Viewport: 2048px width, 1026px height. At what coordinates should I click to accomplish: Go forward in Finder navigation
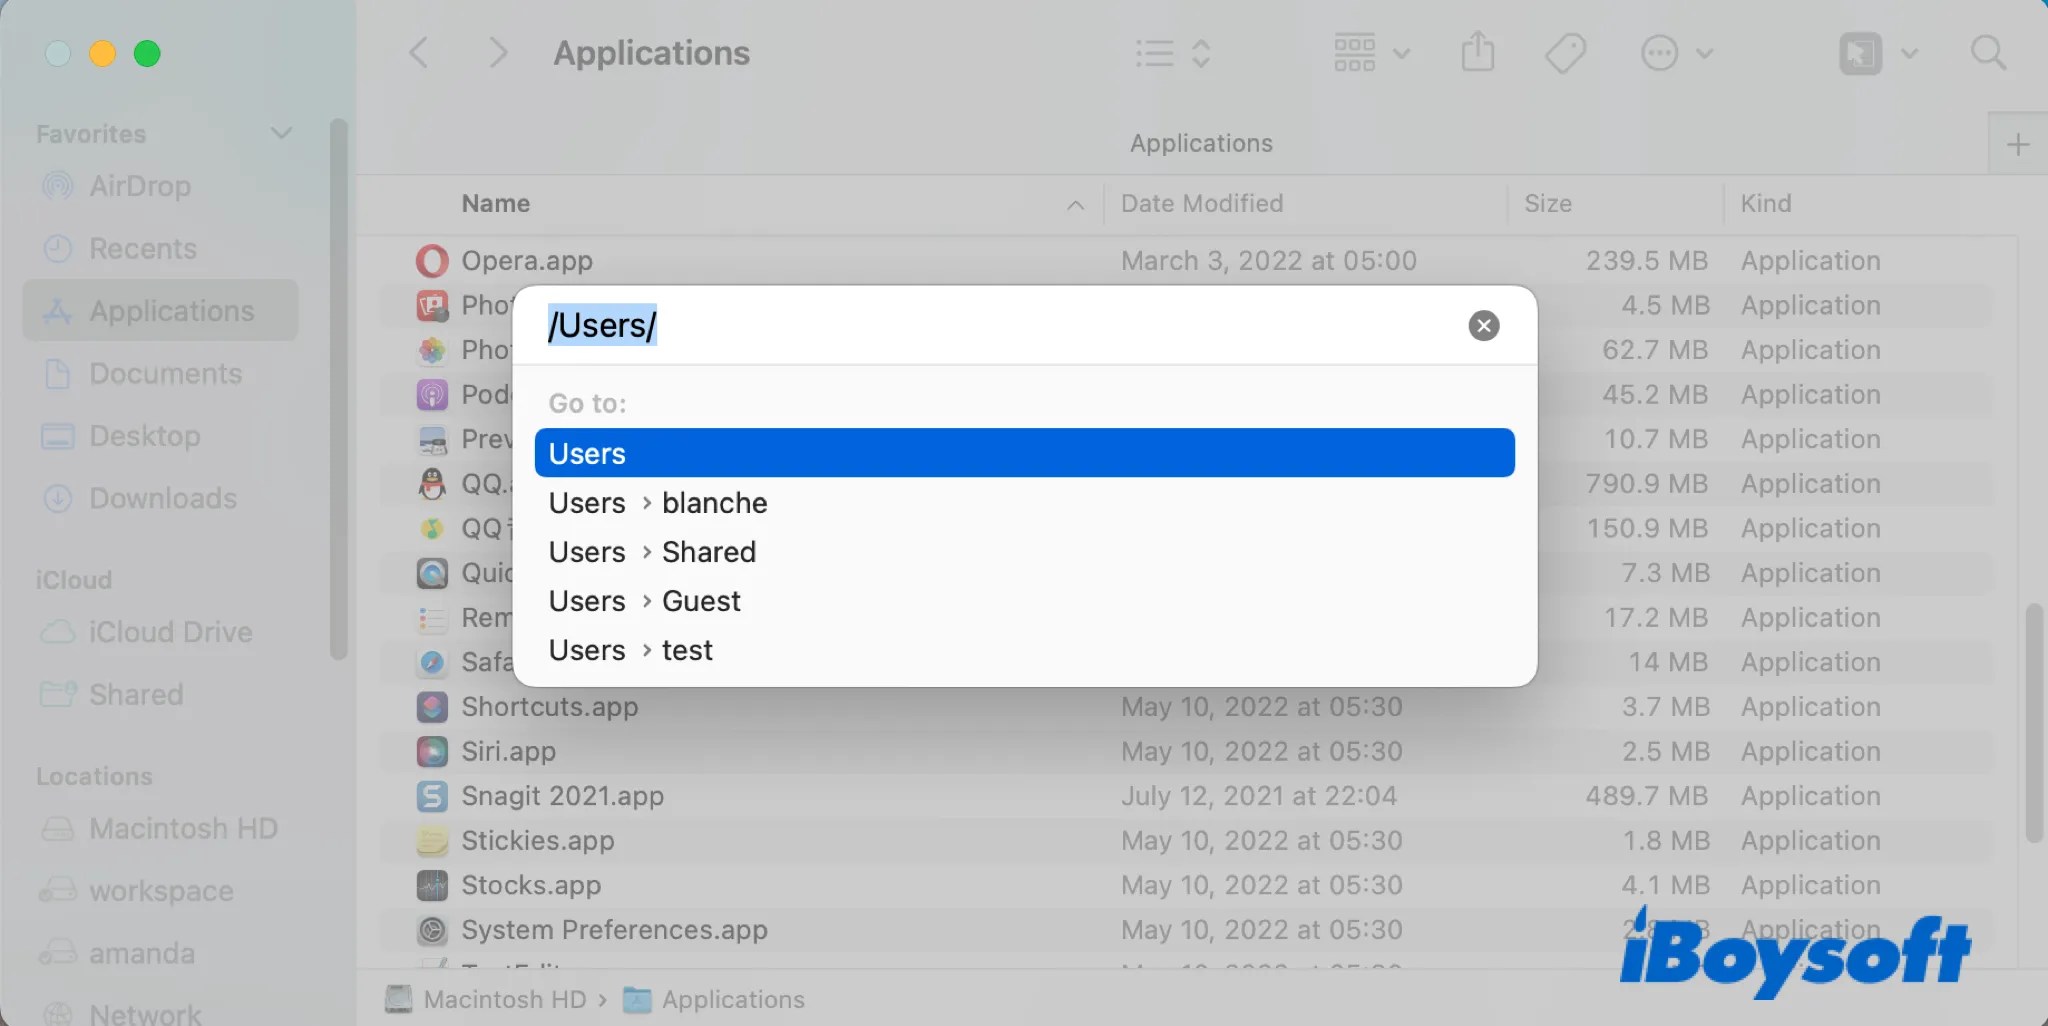[x=497, y=53]
